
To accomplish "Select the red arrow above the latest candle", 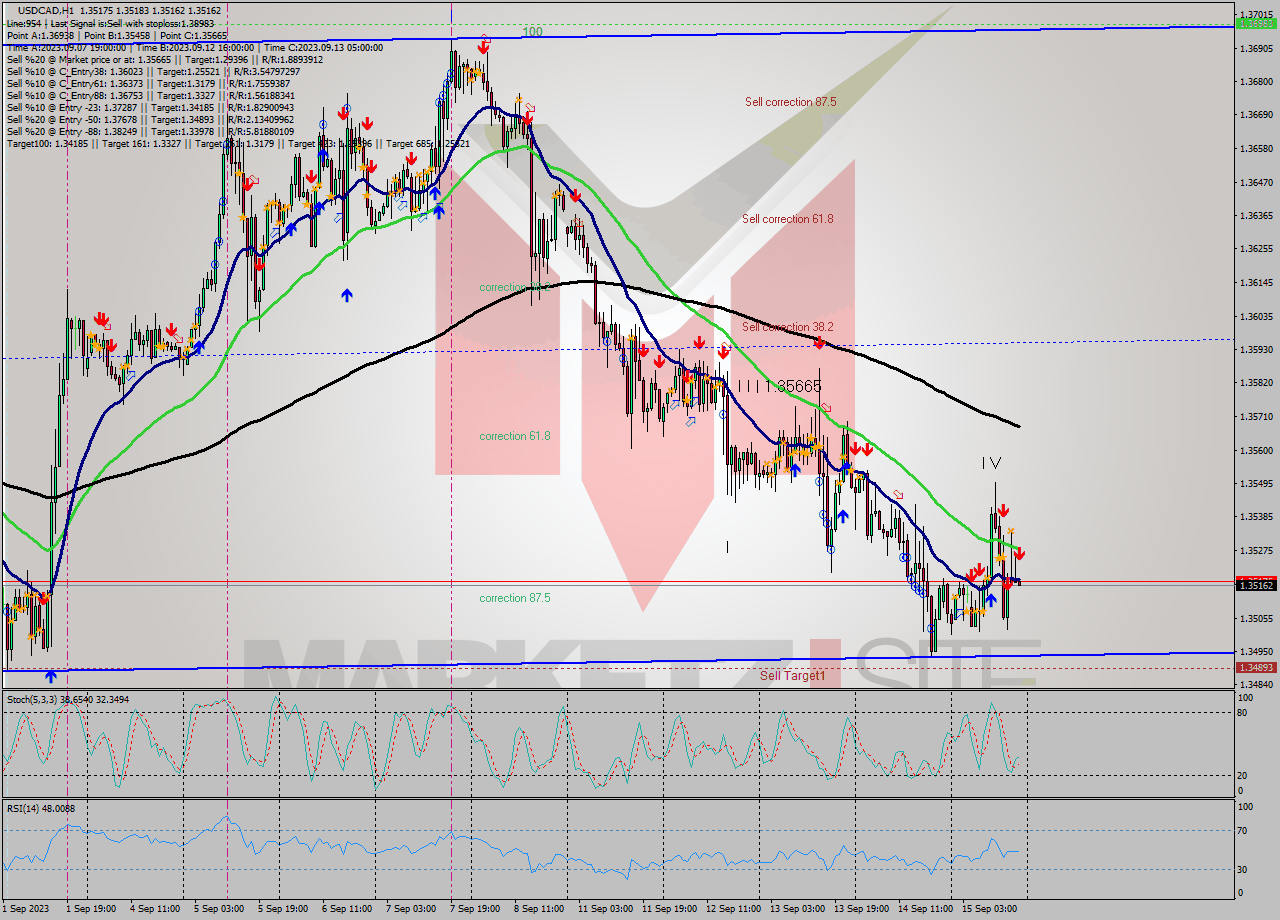I will [x=1019, y=553].
